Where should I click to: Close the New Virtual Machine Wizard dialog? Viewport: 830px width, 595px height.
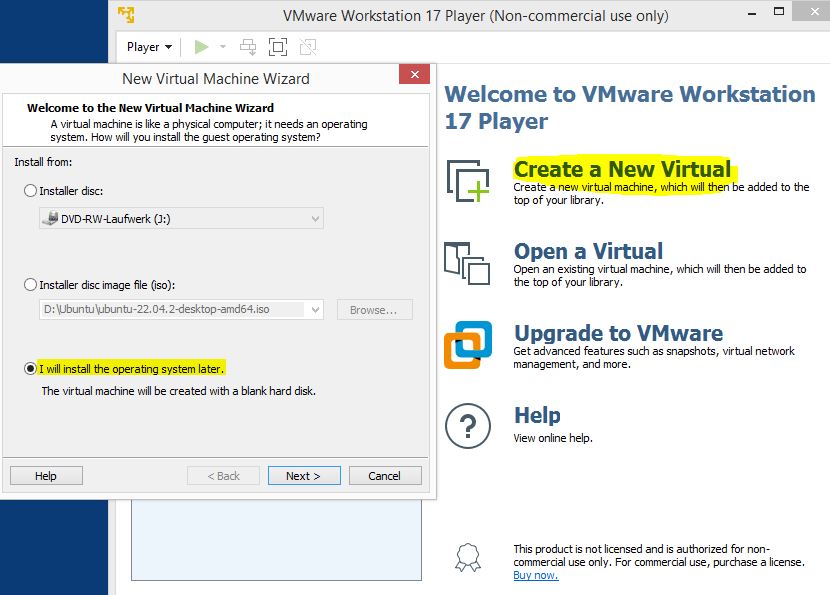(x=414, y=74)
